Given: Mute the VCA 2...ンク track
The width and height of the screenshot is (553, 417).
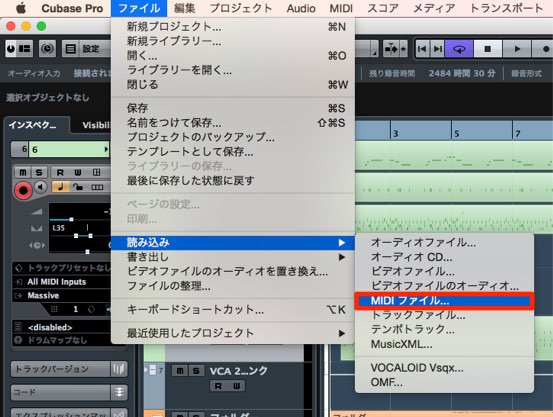Looking at the screenshot, I should pyautogui.click(x=180, y=371).
